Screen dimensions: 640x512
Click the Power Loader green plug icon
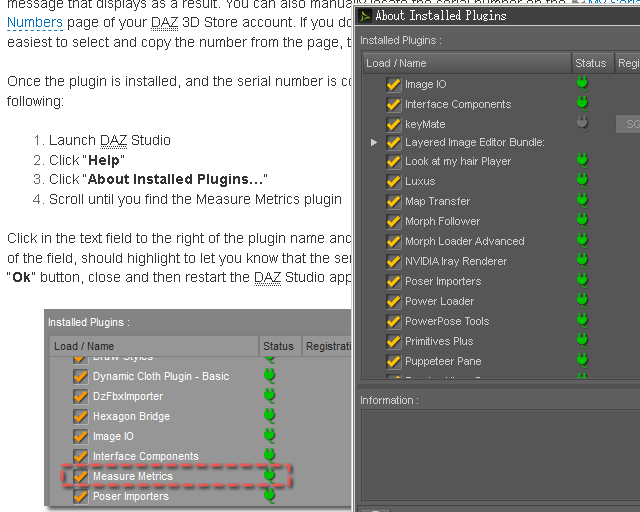(x=582, y=301)
